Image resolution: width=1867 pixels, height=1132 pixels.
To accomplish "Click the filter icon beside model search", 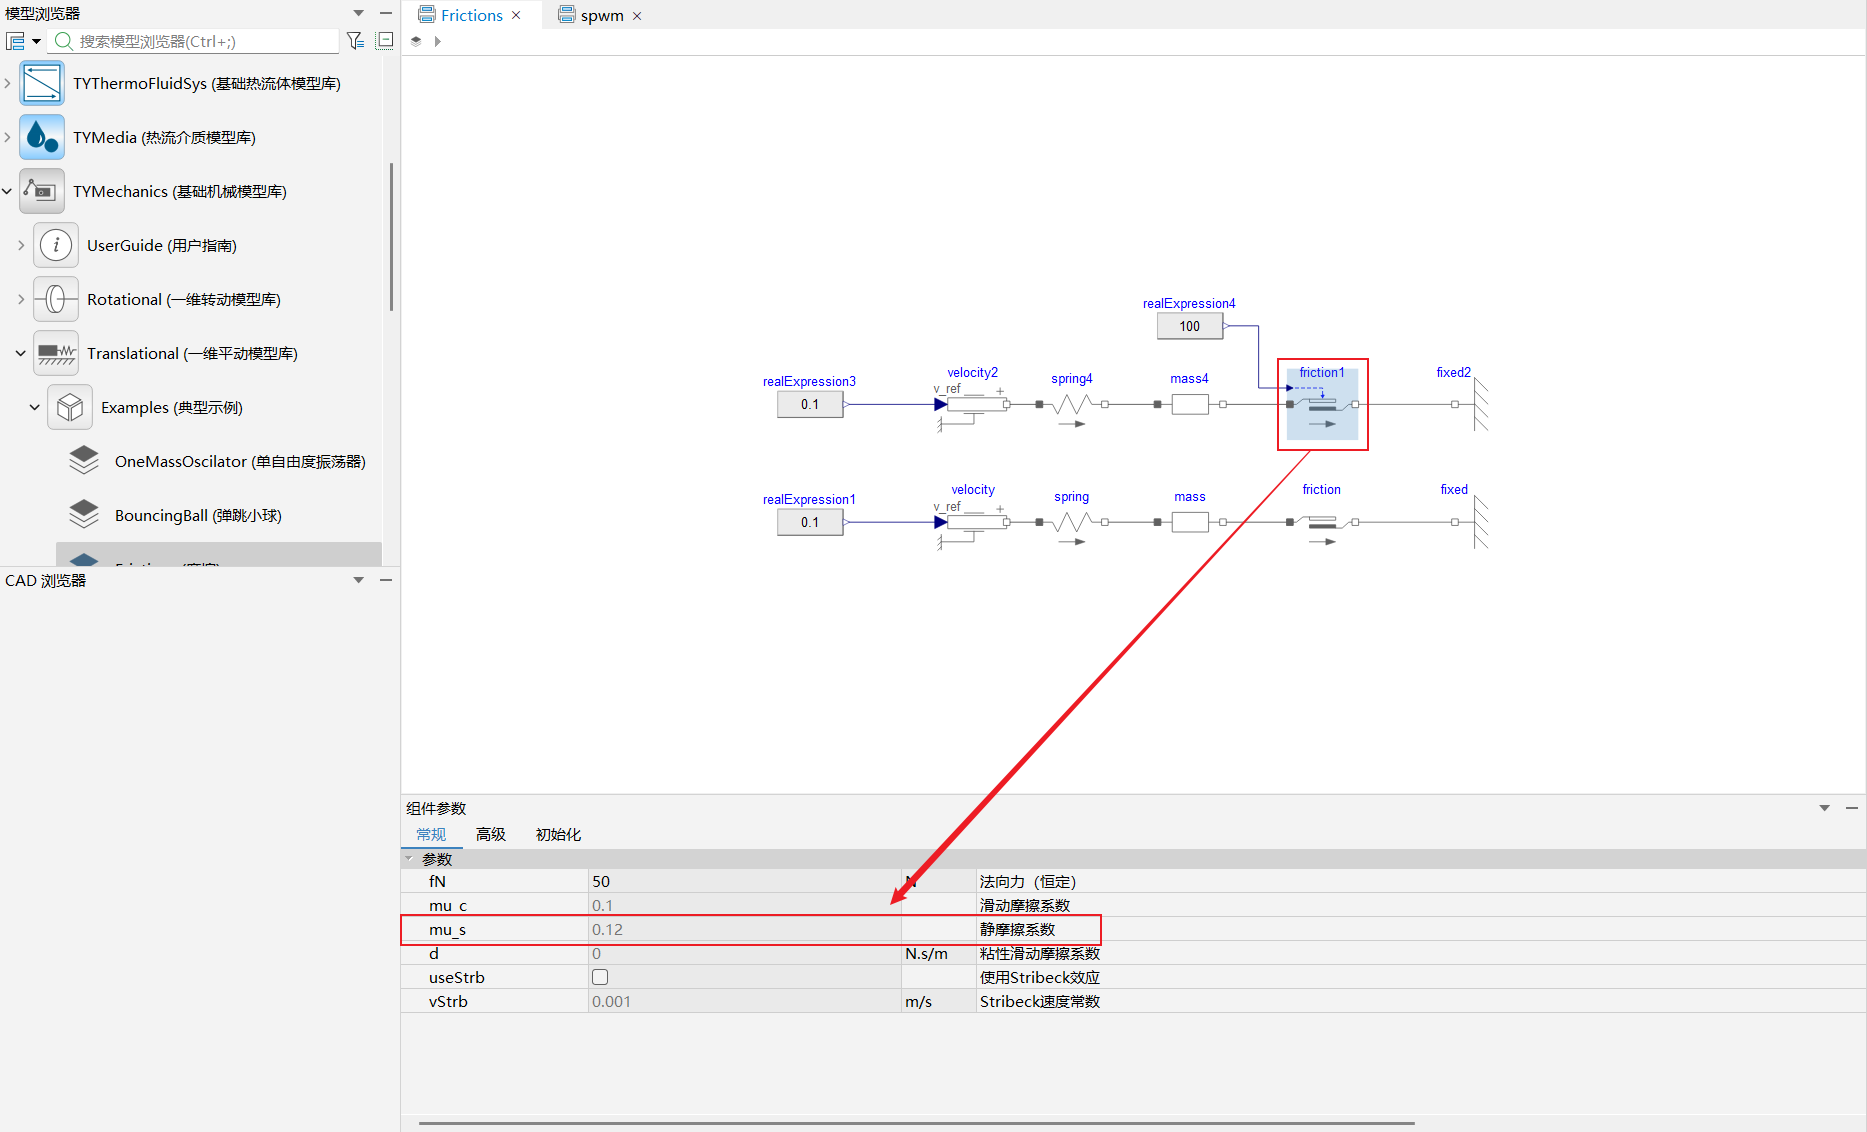I will (355, 41).
